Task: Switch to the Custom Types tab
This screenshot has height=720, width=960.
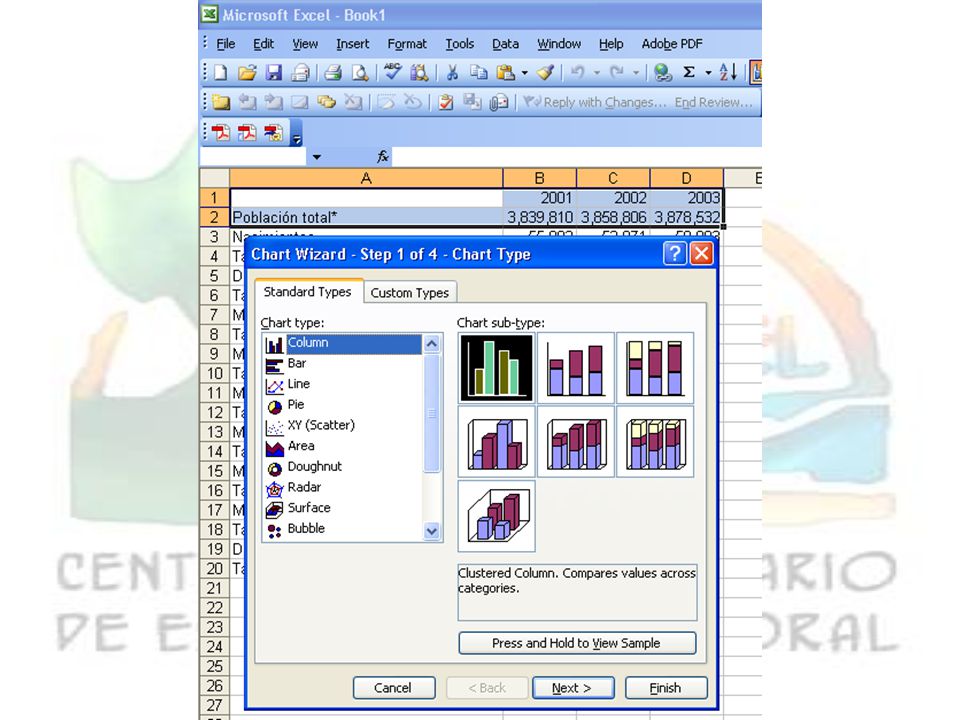Action: point(410,293)
